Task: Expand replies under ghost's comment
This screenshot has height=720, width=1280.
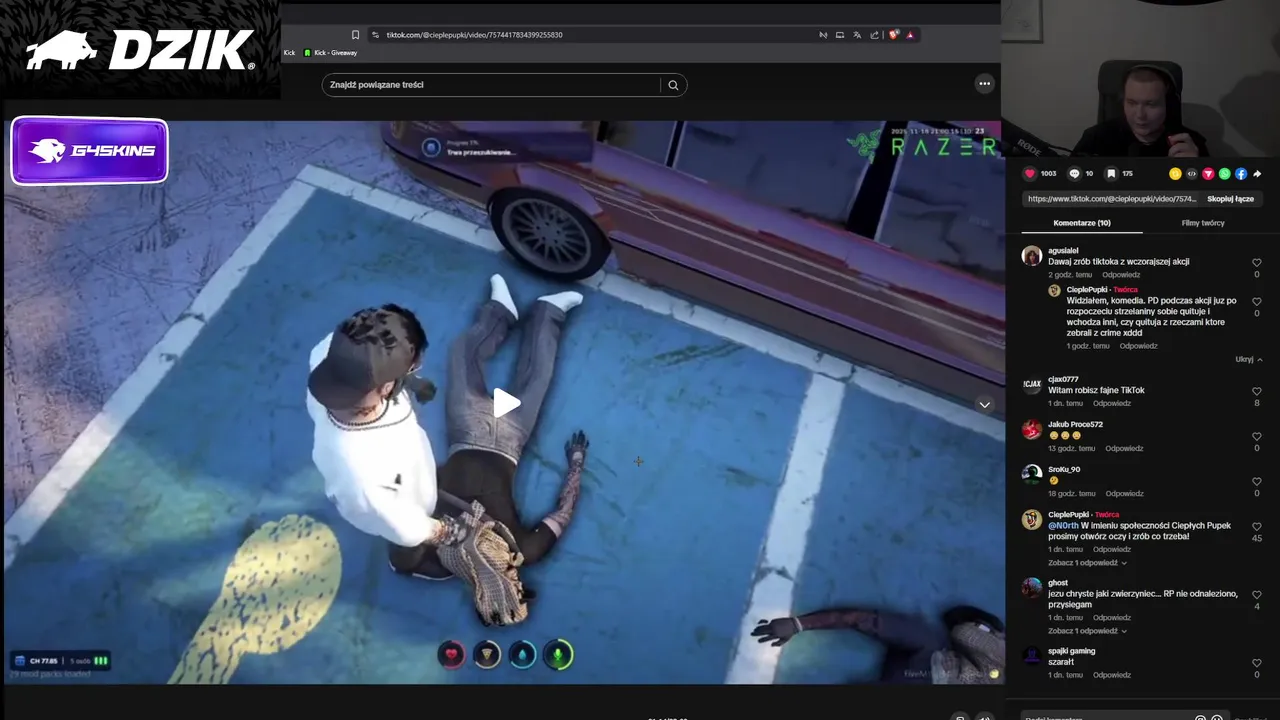Action: tap(1088, 631)
